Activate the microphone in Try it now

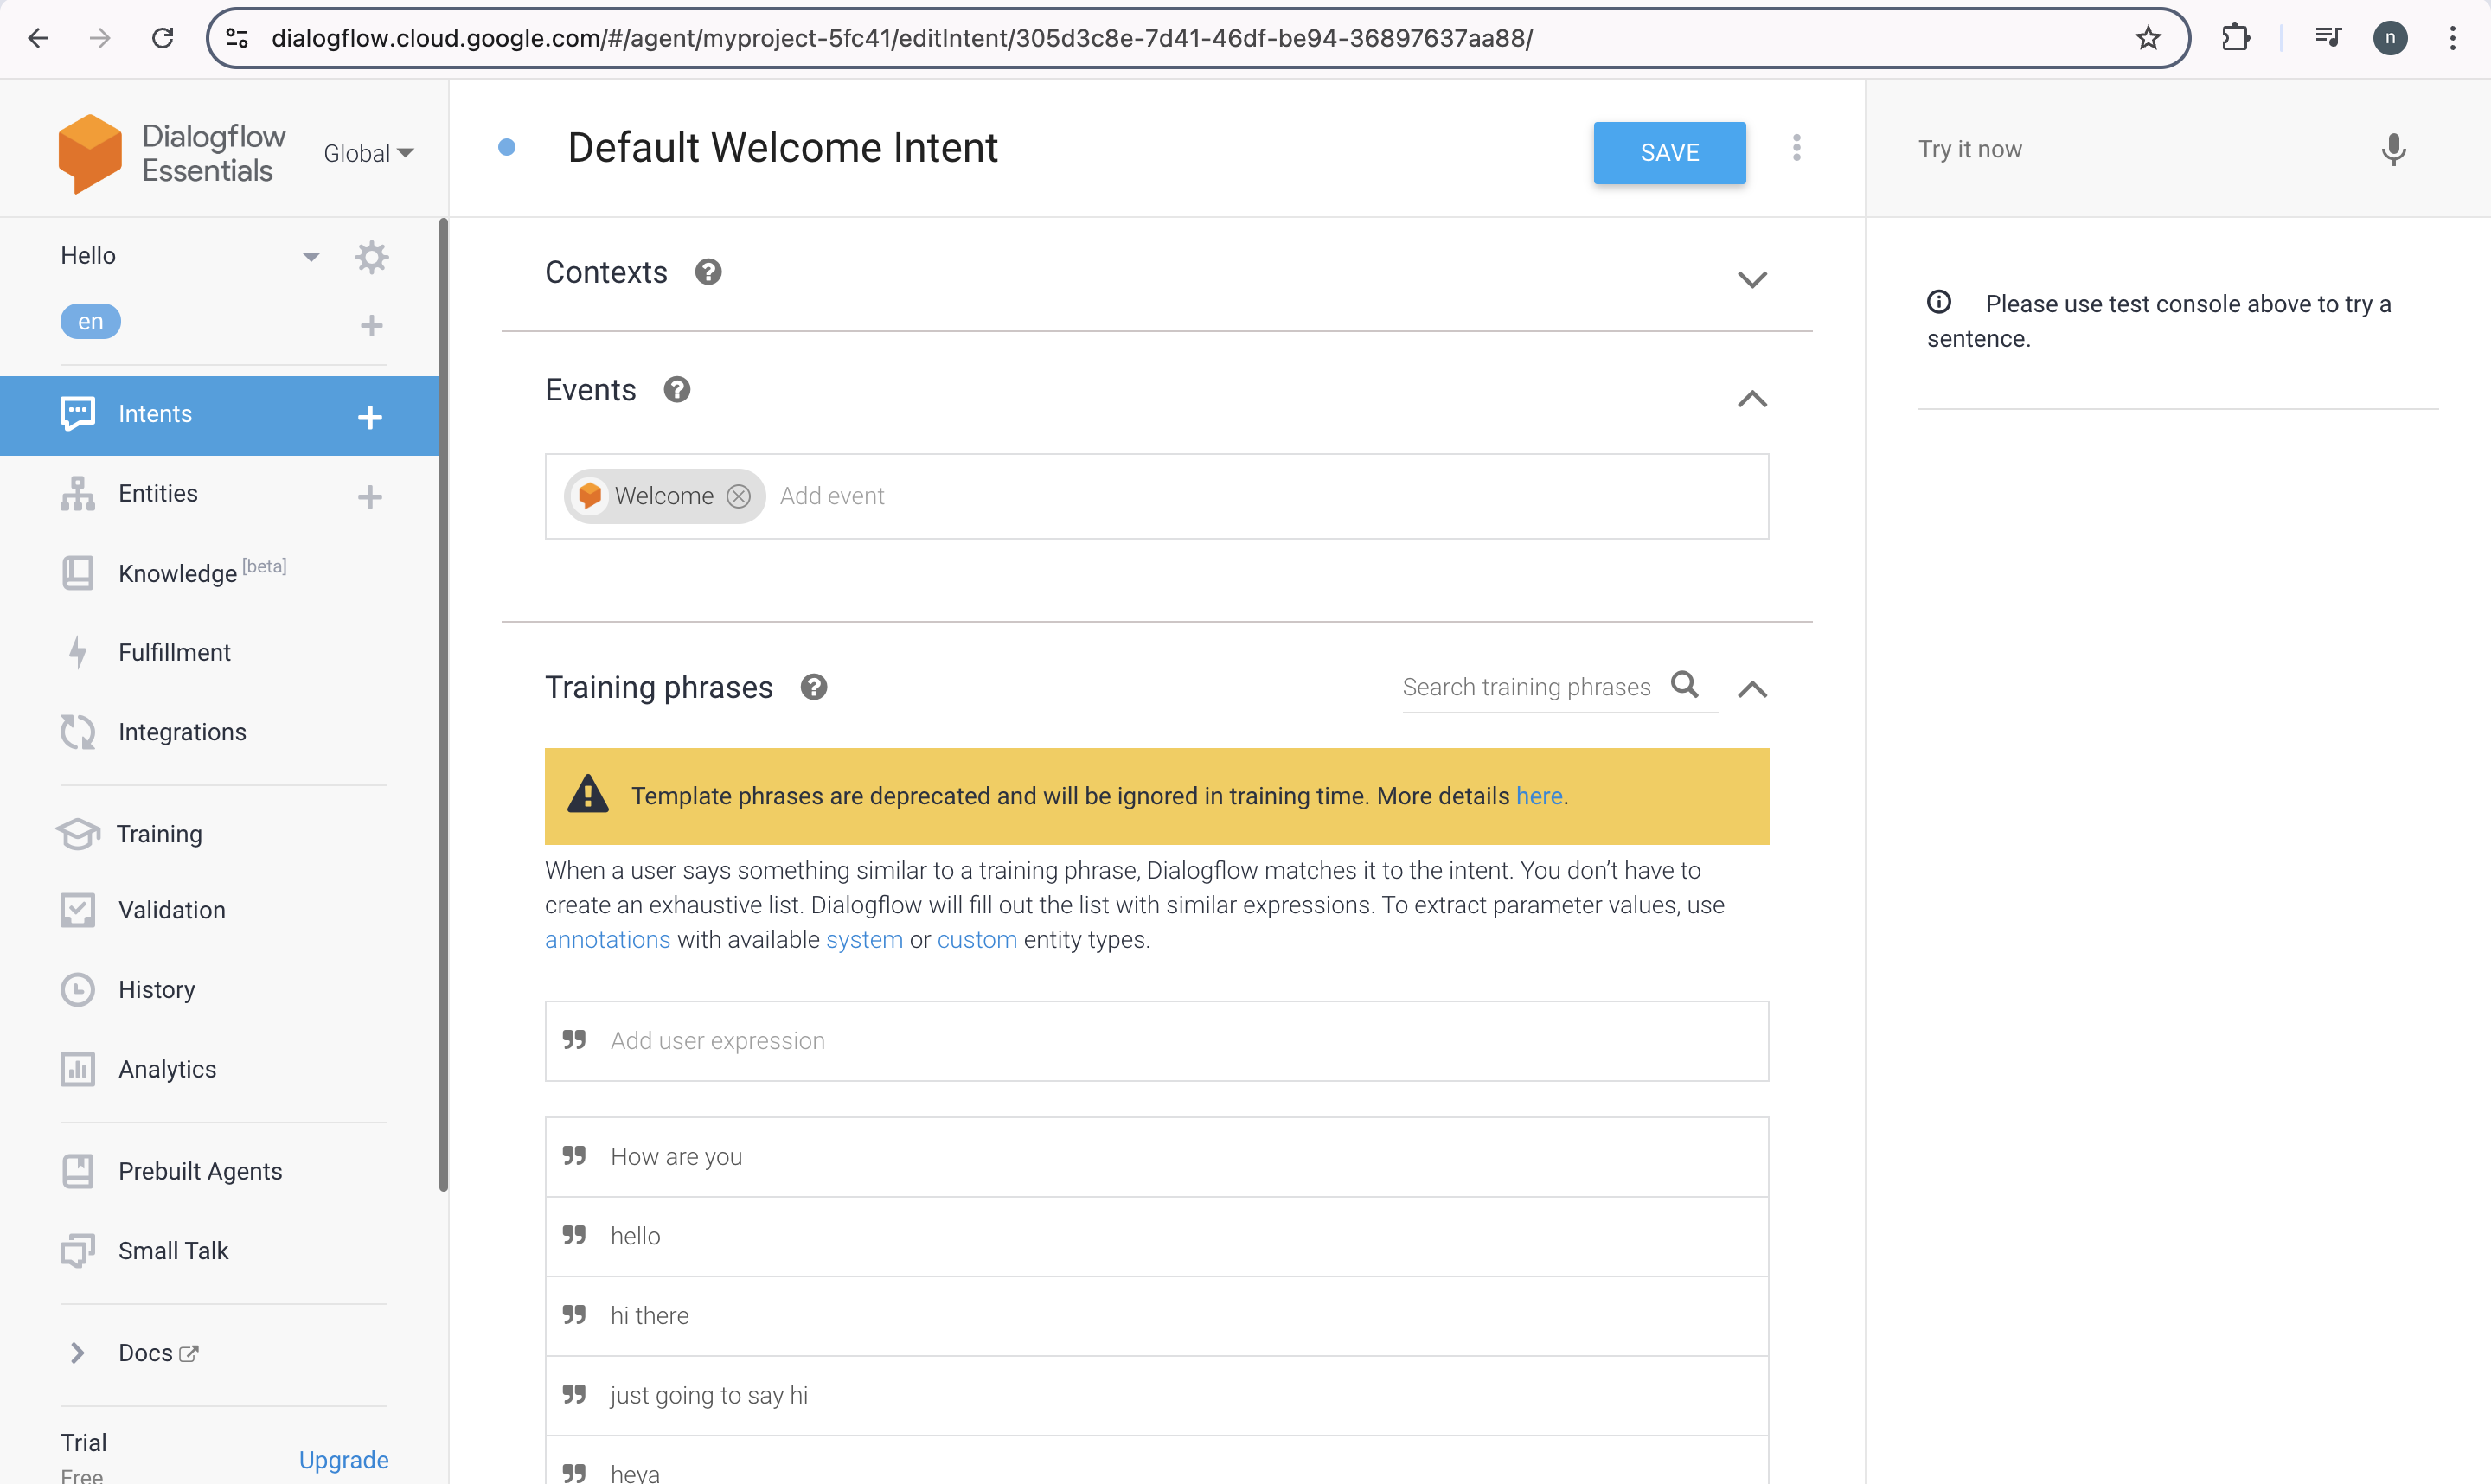(x=2393, y=150)
